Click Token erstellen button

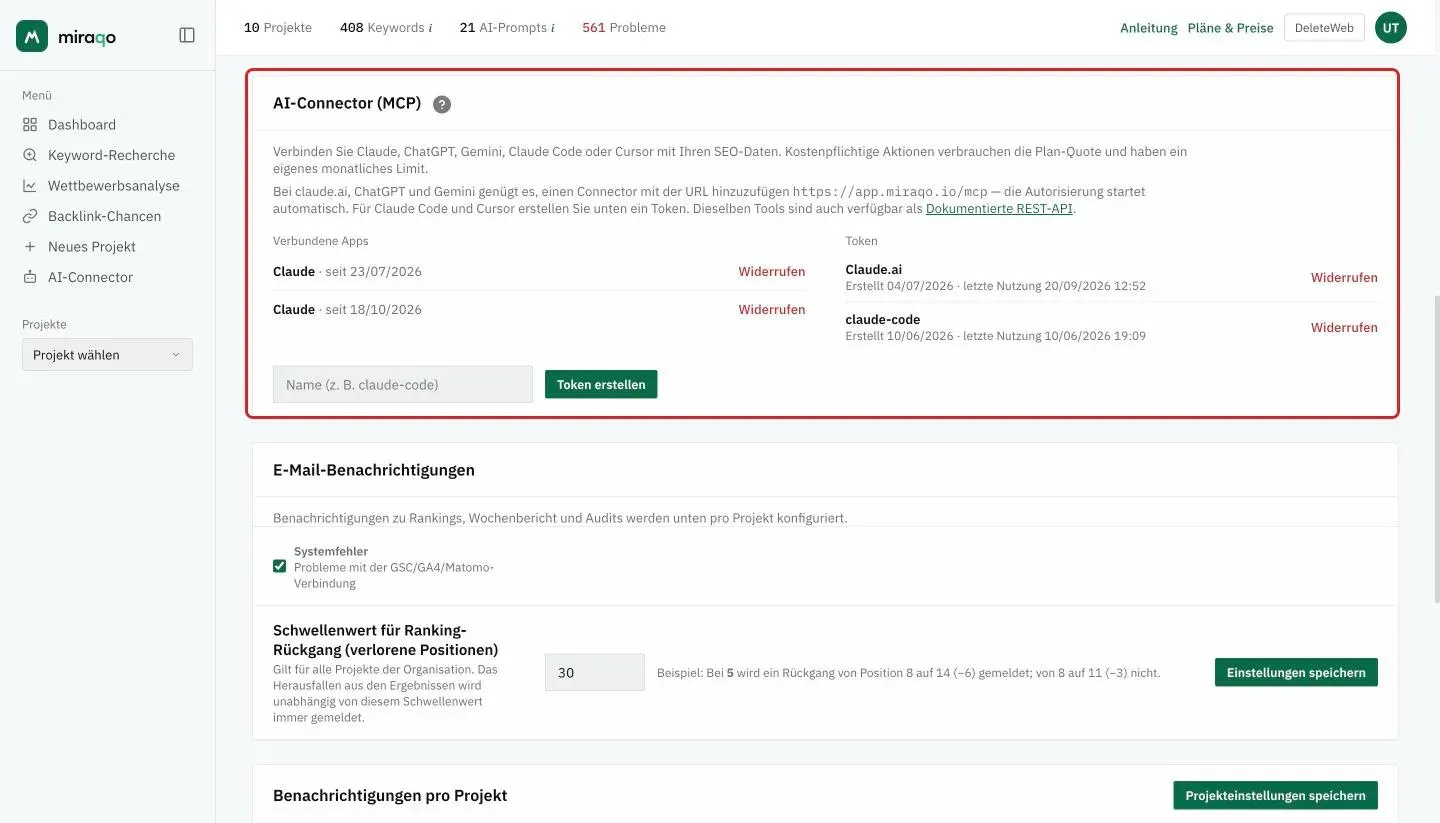point(601,384)
